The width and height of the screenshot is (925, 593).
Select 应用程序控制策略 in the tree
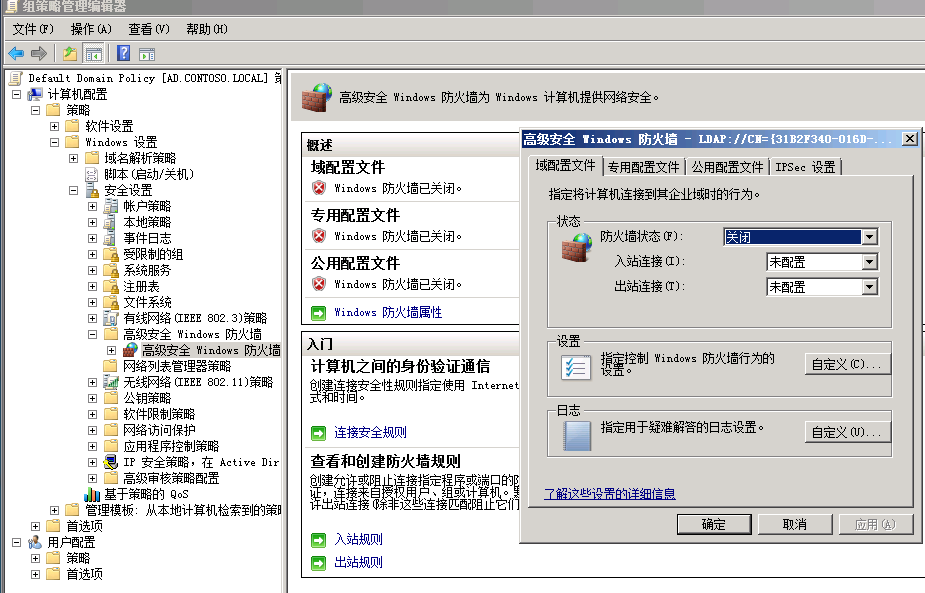tap(171, 446)
